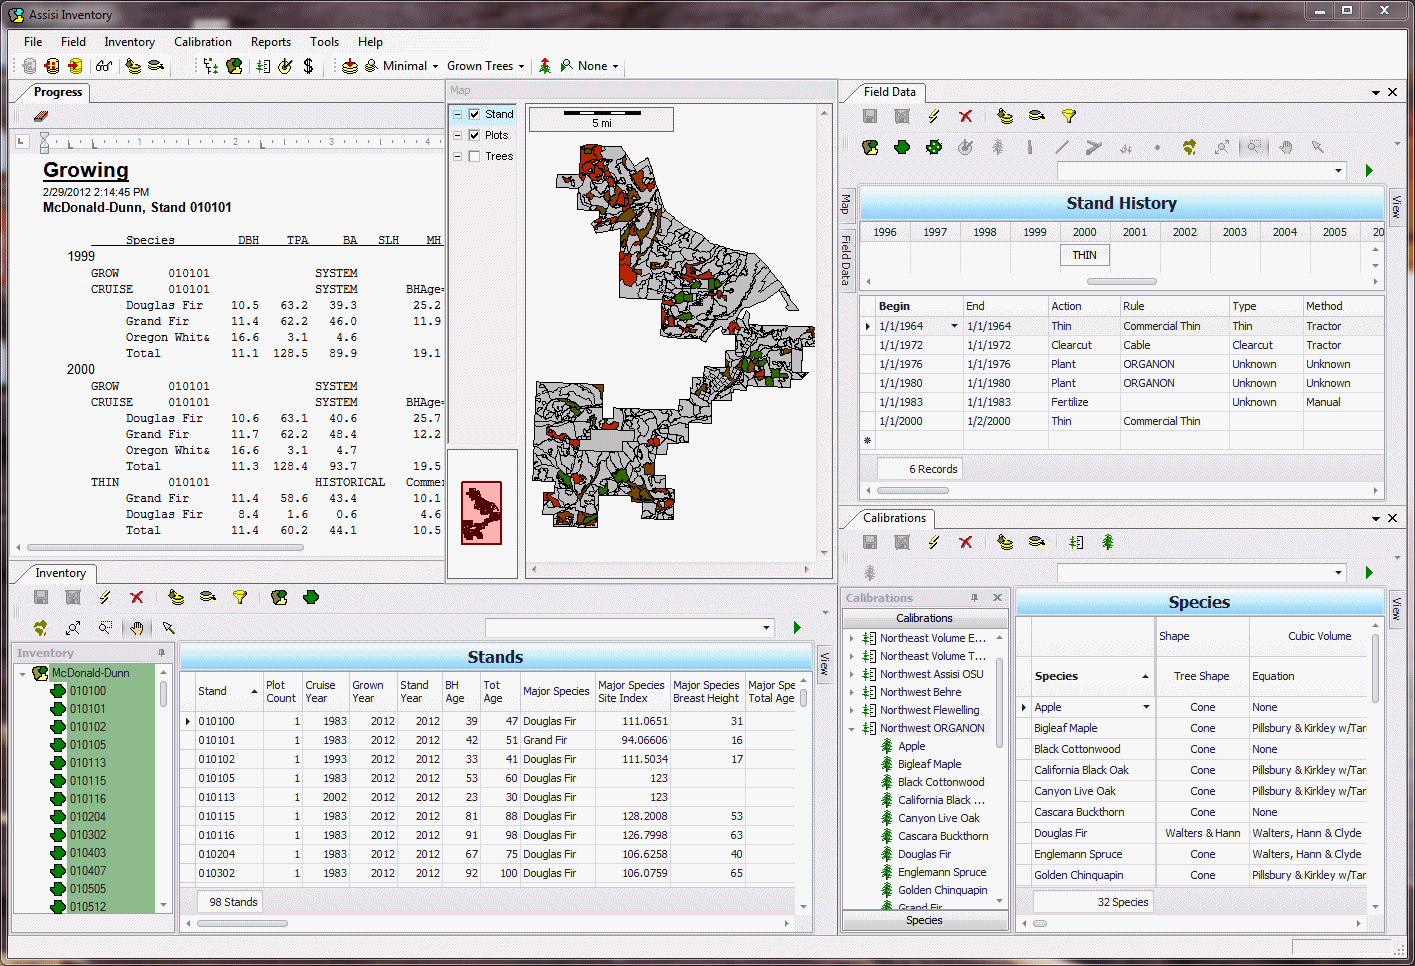Collapse the Stand layer node in map legend
The height and width of the screenshot is (966, 1415).
pos(458,114)
